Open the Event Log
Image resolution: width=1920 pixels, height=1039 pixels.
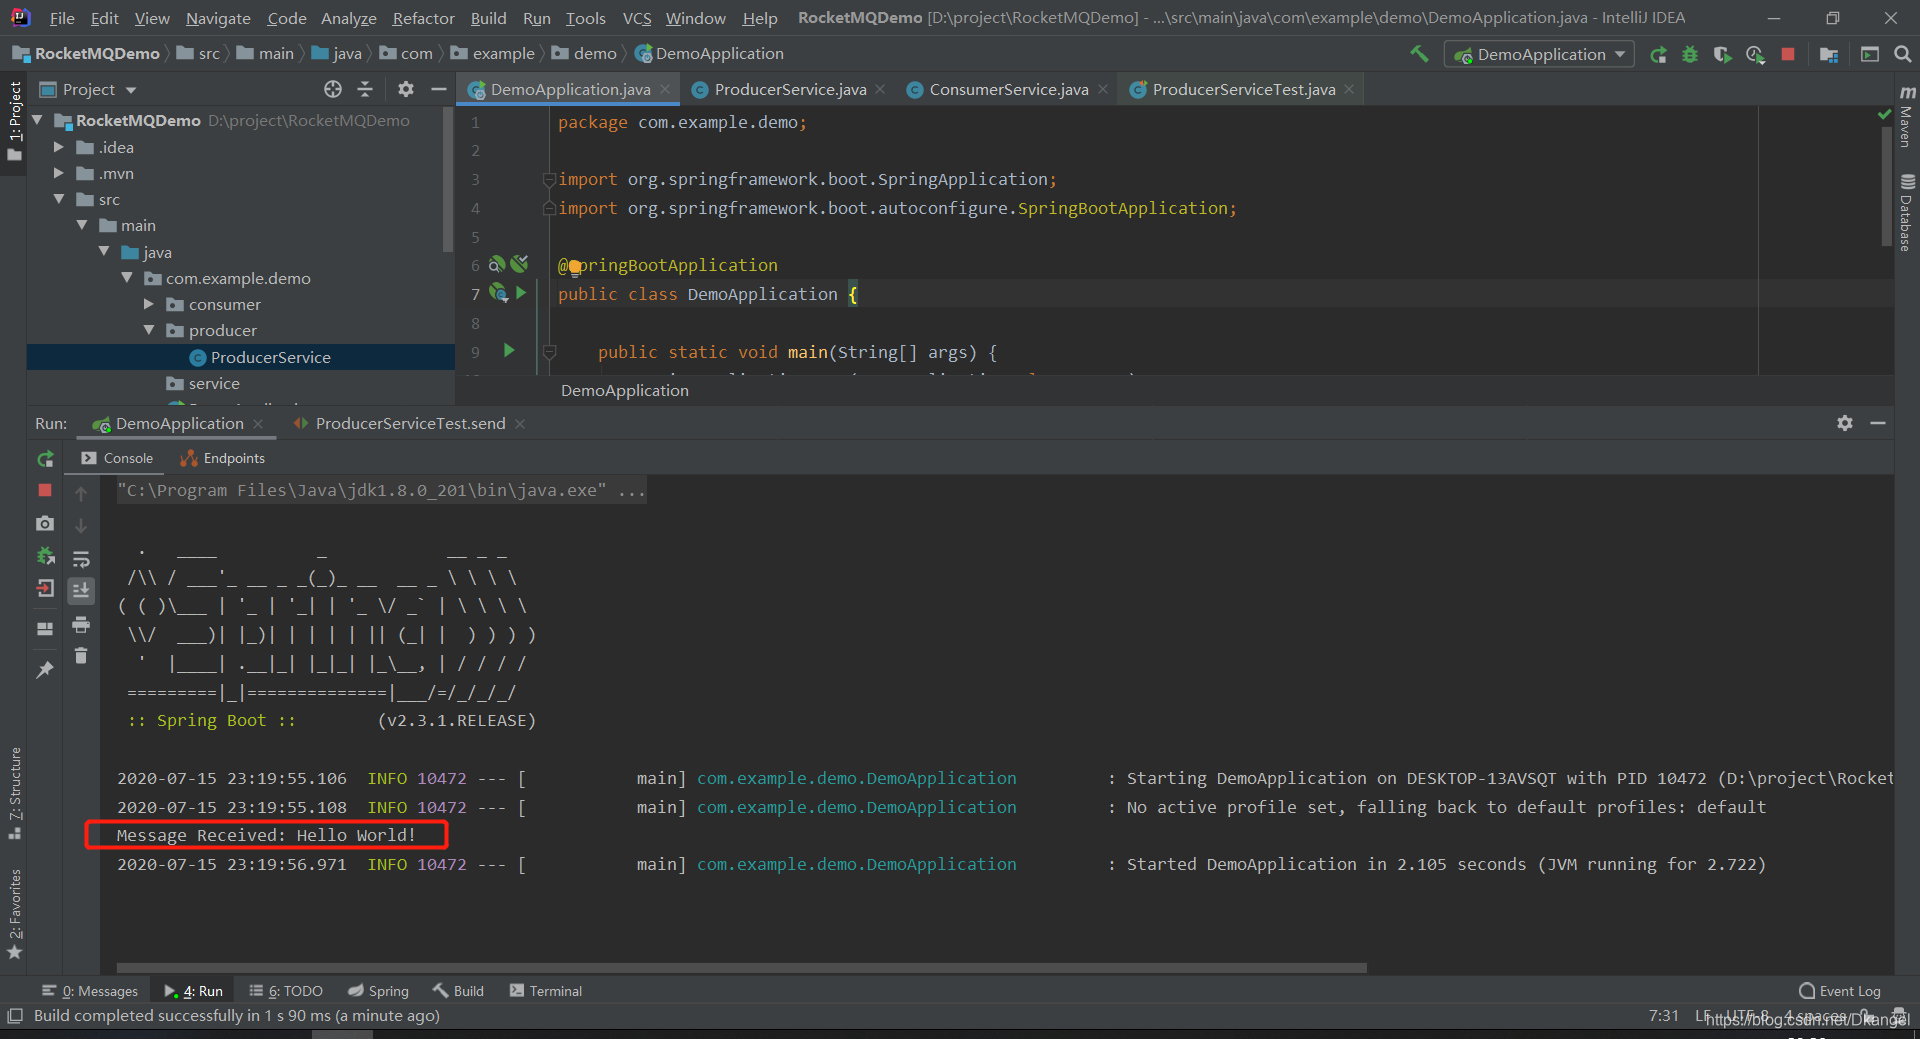pyautogui.click(x=1840, y=991)
